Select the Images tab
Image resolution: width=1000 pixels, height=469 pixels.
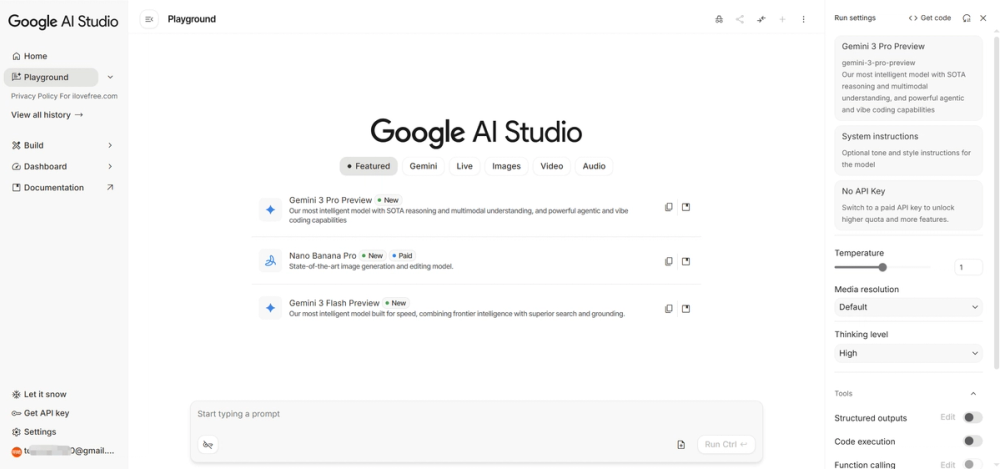point(506,166)
